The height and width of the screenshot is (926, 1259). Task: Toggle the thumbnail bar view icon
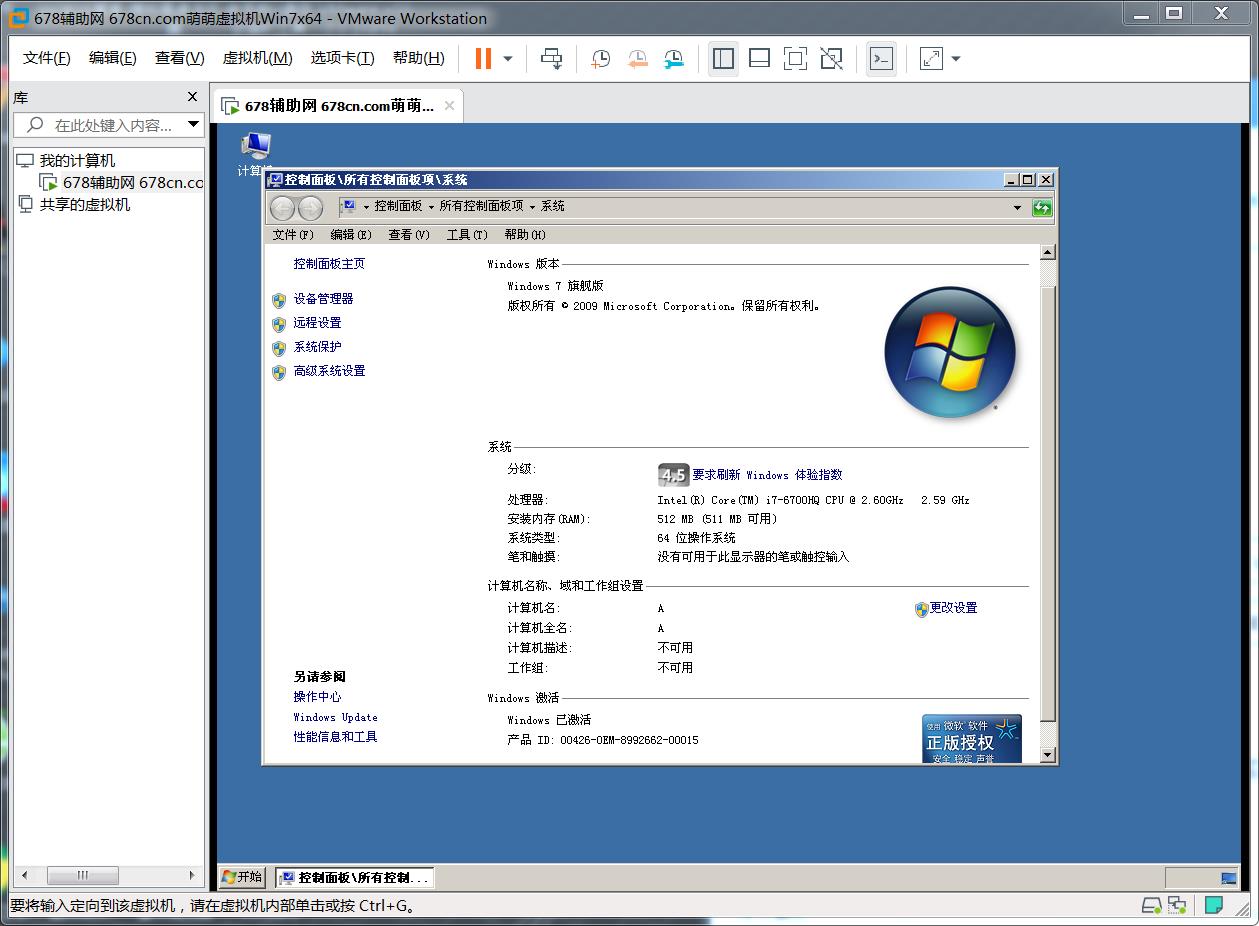click(x=759, y=59)
